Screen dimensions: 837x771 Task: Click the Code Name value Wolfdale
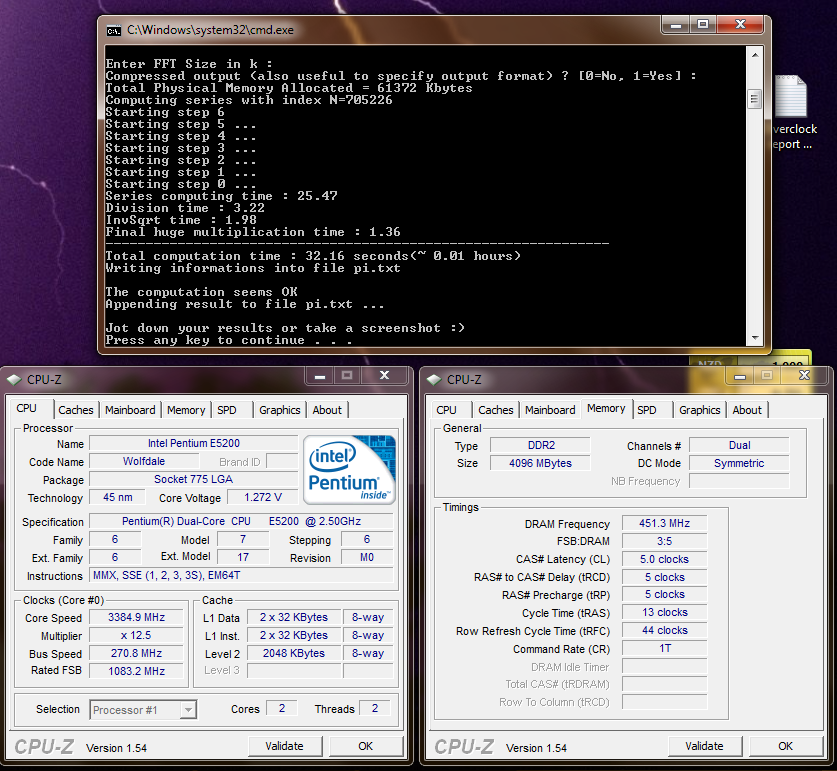point(144,461)
